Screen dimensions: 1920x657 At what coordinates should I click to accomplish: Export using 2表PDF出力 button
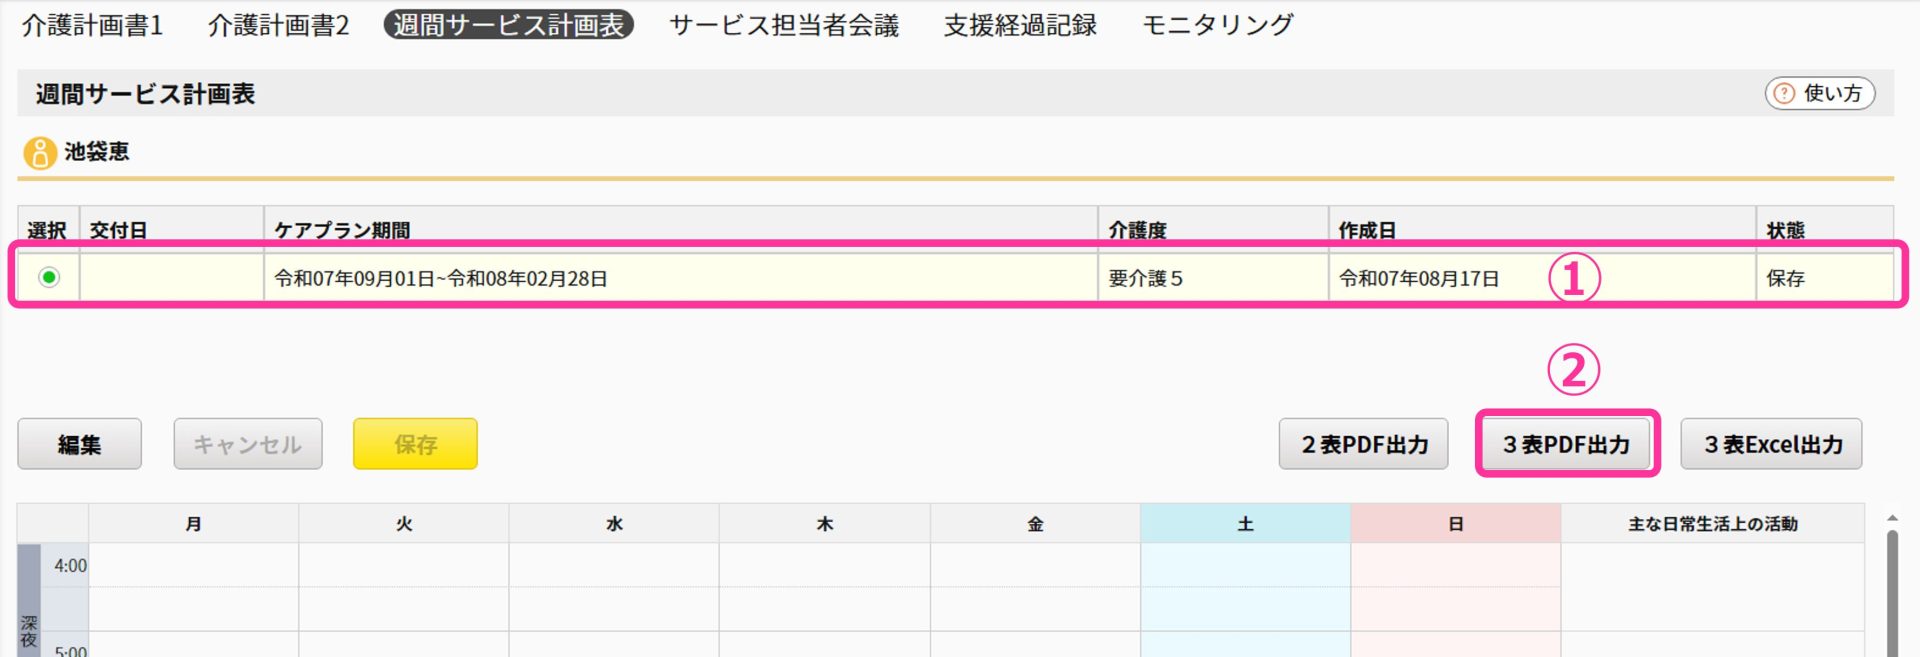[x=1363, y=444]
